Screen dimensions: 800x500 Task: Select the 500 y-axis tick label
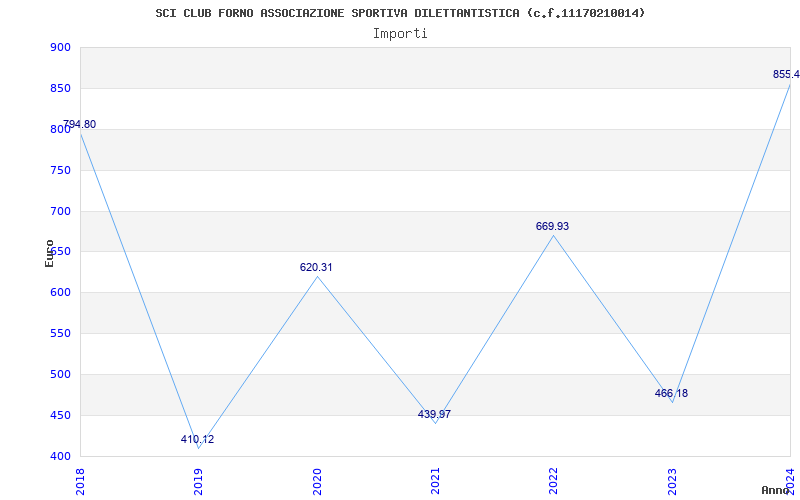(x=60, y=374)
